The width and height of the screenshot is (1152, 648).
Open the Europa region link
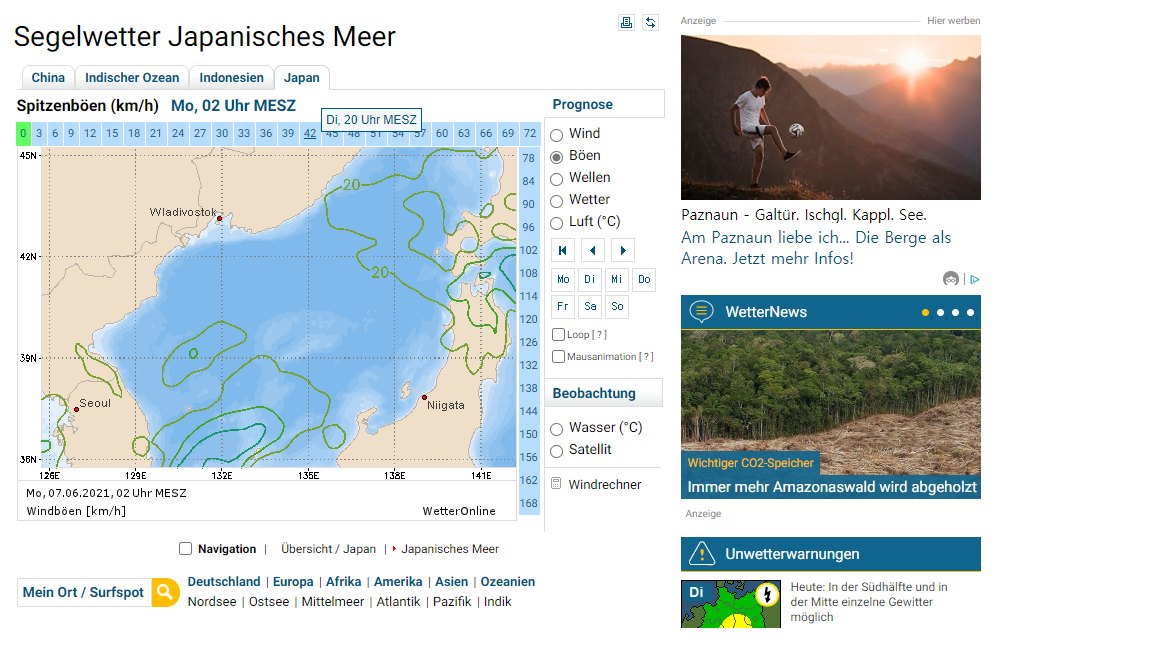pos(293,582)
